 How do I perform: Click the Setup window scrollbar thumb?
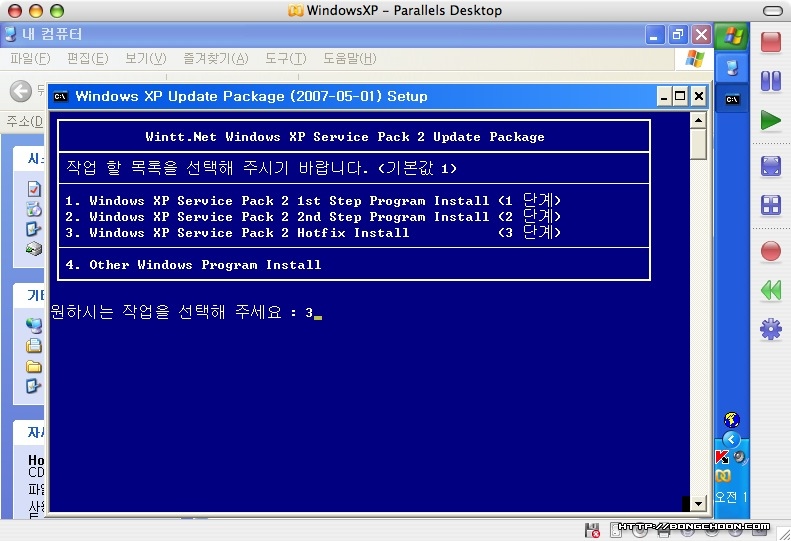pos(698,144)
